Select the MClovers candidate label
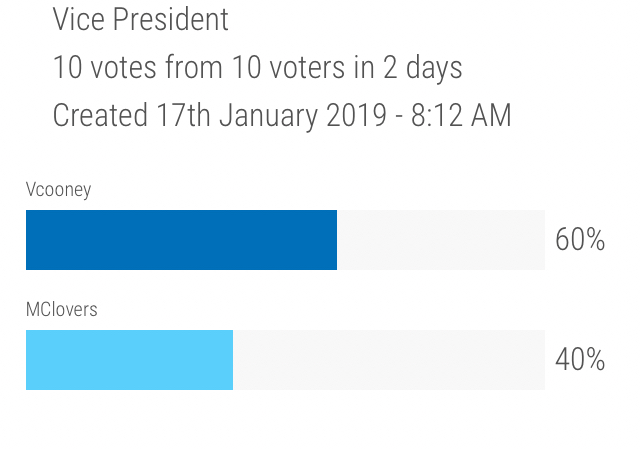 pos(62,310)
